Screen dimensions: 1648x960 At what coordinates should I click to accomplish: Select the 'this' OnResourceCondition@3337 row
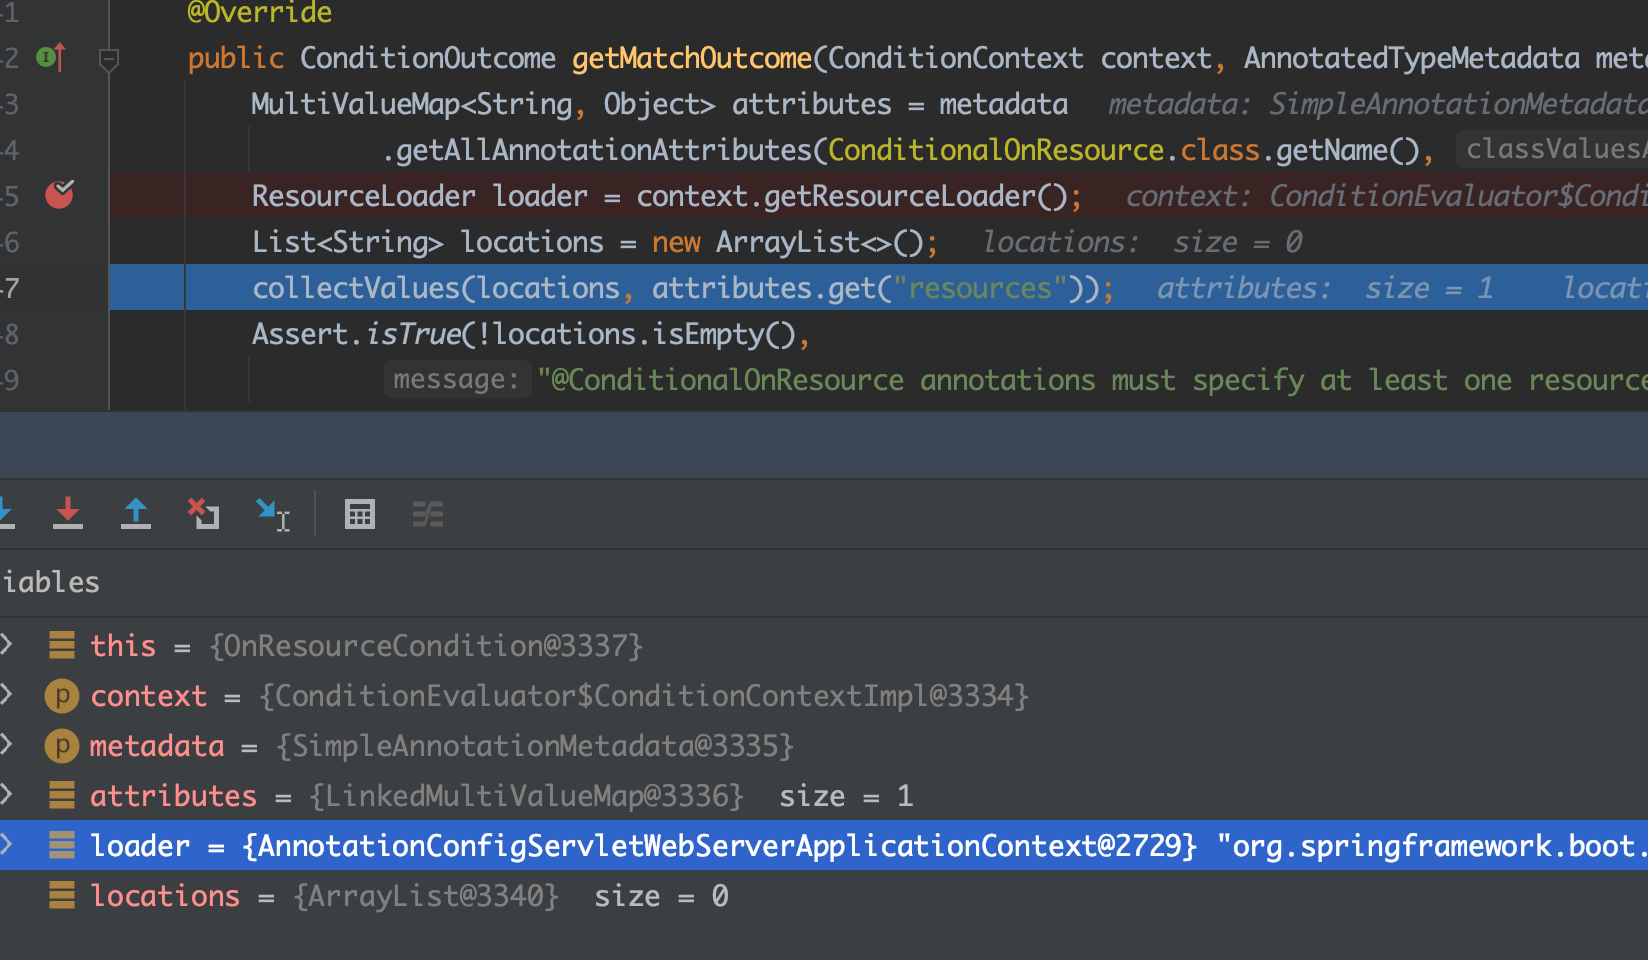coord(824,645)
